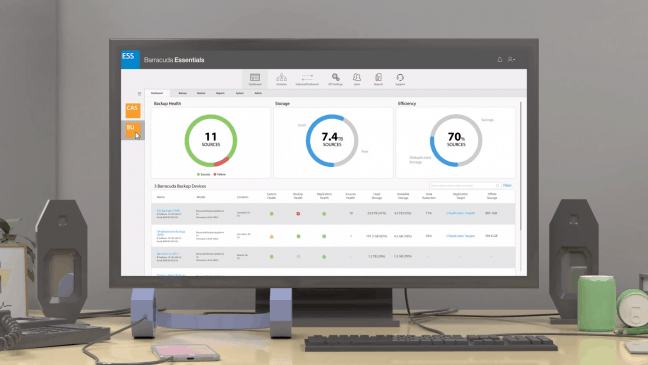Click the red Failure legend marker
This screenshot has height=365, width=648.
tap(215, 174)
